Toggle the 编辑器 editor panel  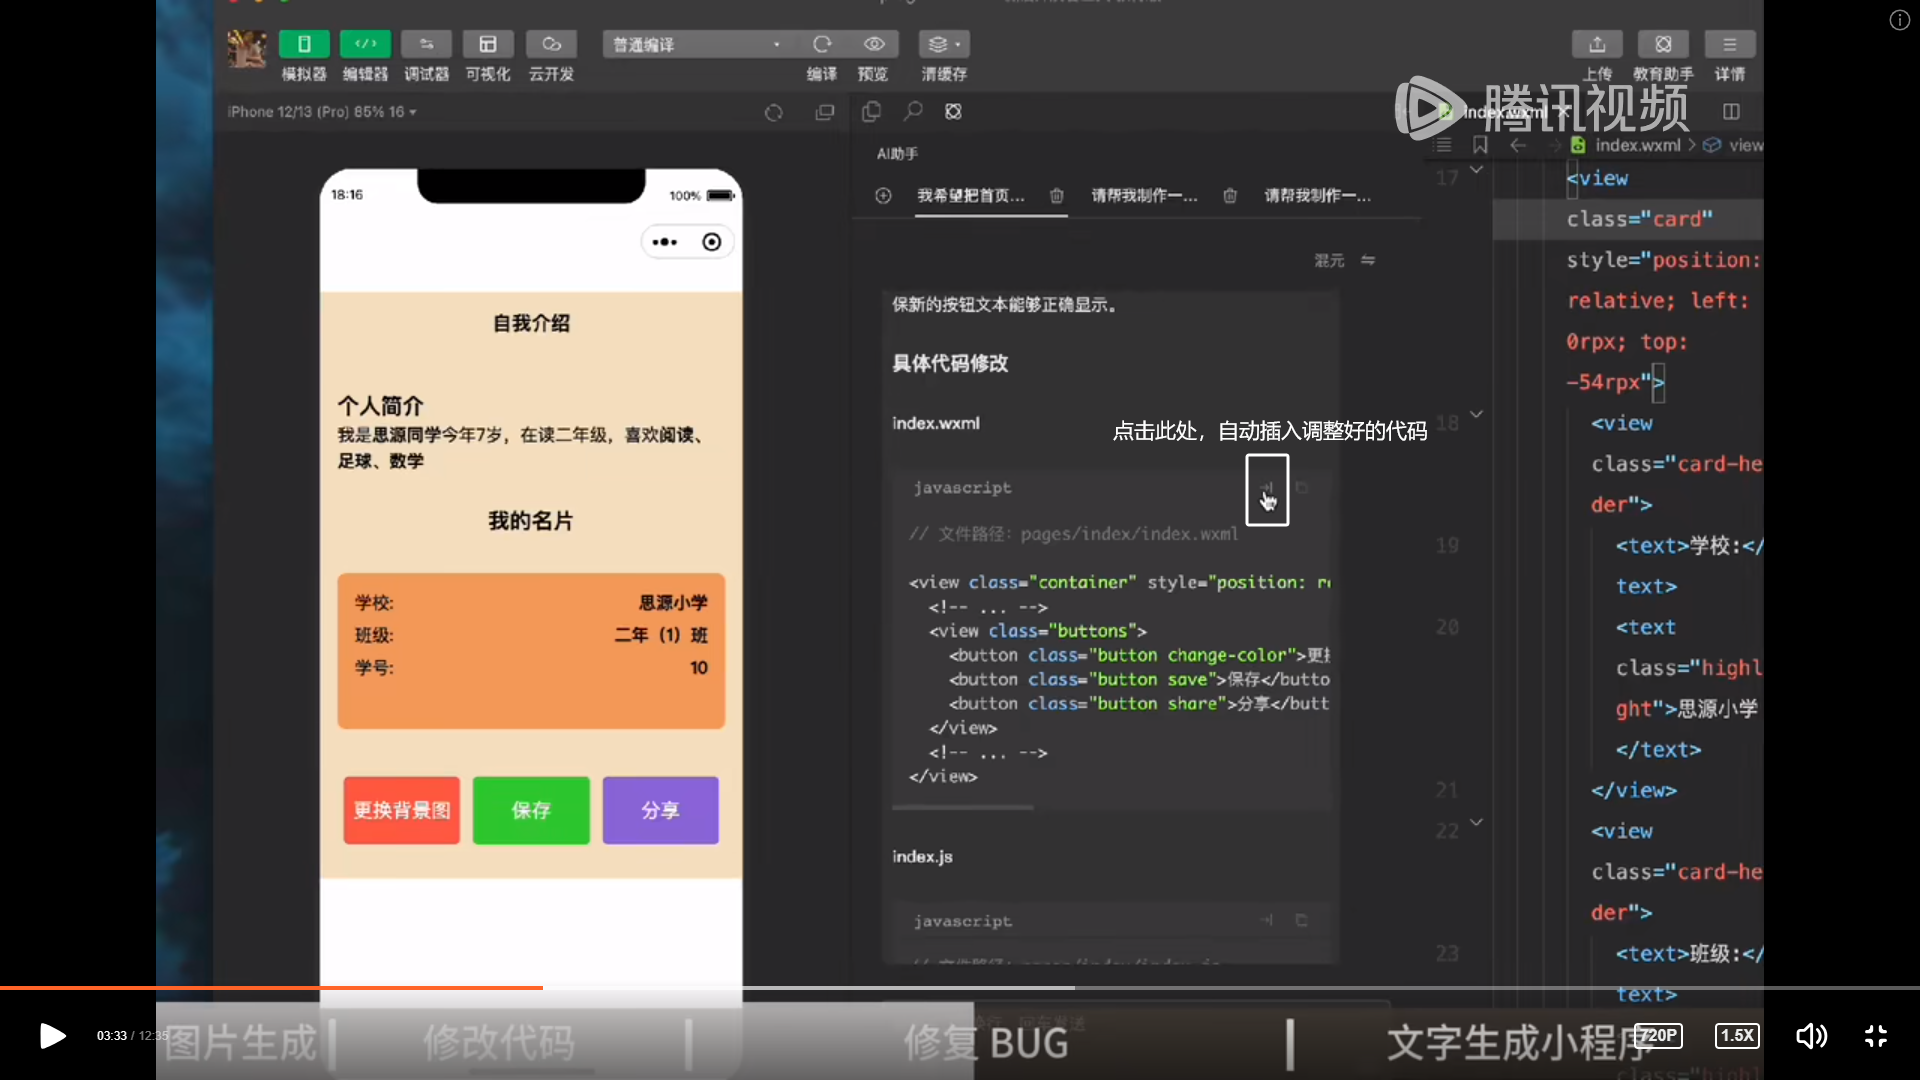365,44
